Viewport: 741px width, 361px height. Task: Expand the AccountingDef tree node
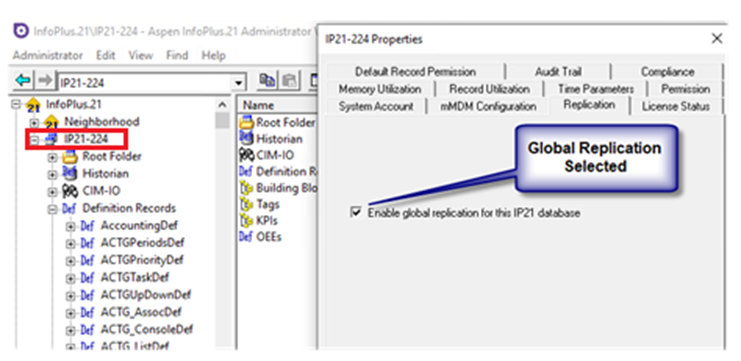coord(70,226)
